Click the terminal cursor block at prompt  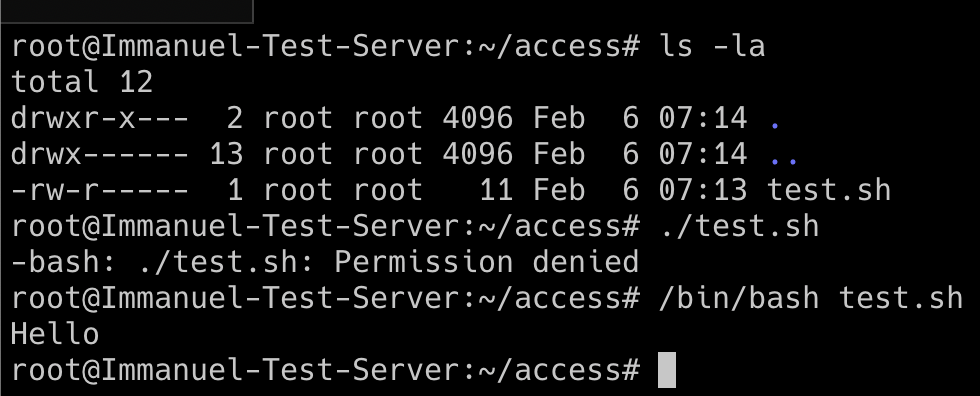pos(668,370)
